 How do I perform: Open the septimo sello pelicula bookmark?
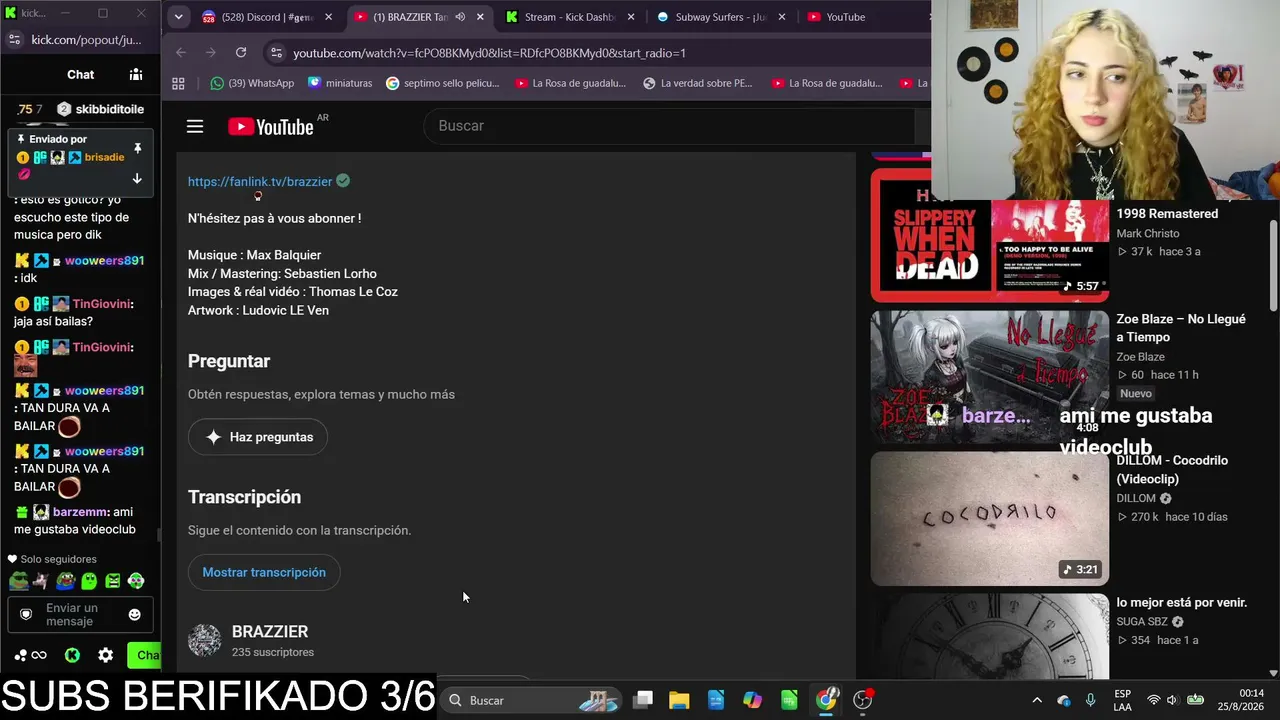click(442, 83)
